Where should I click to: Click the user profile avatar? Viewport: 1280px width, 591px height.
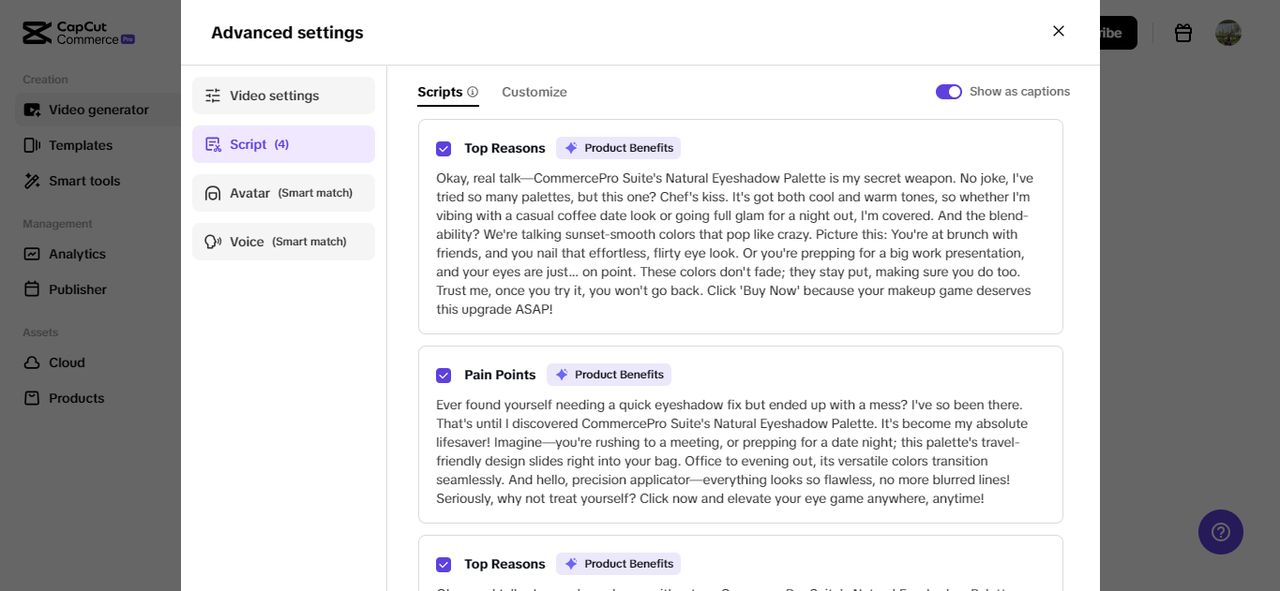point(1228,33)
